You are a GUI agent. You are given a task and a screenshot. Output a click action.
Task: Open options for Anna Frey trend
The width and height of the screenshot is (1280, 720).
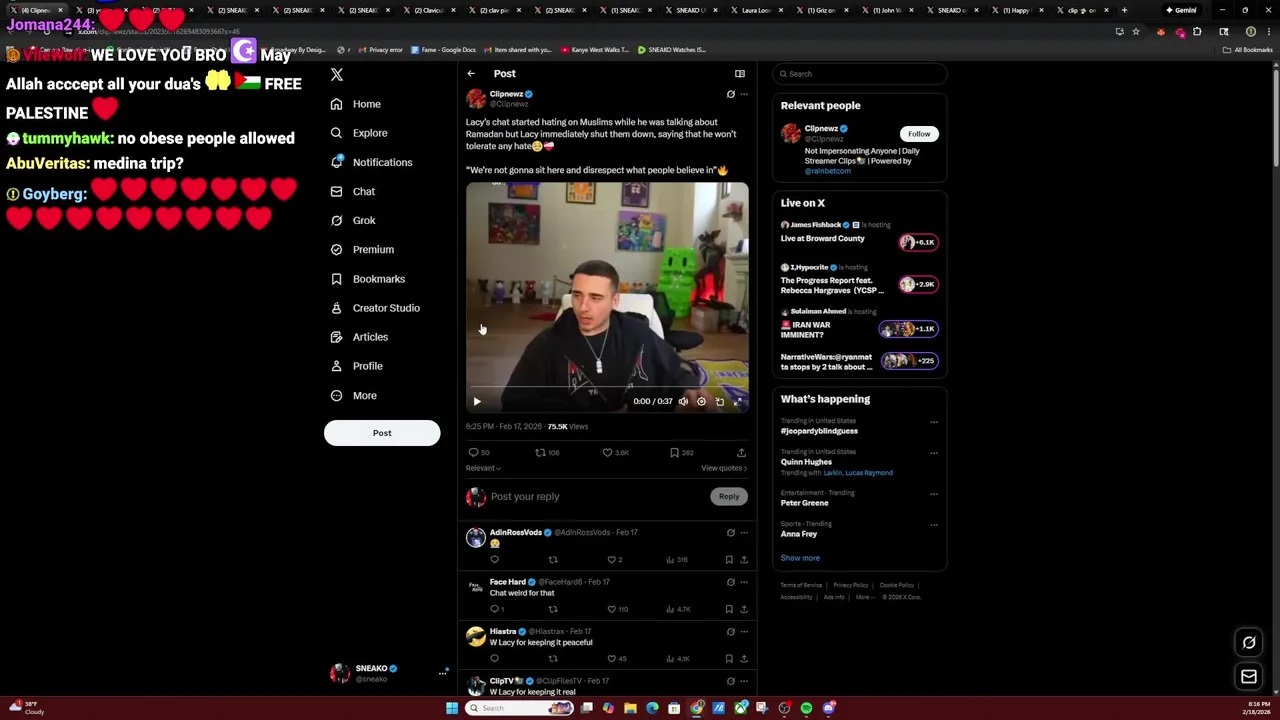(934, 524)
